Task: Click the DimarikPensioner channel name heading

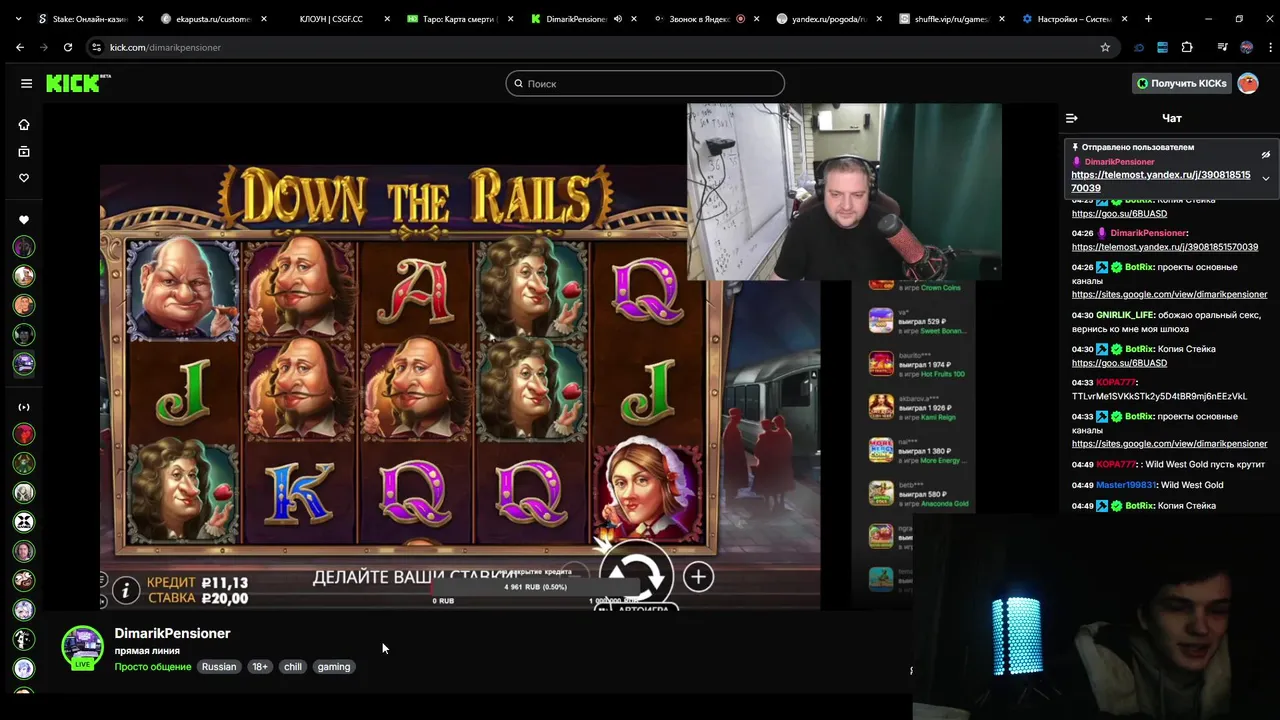Action: tap(172, 633)
